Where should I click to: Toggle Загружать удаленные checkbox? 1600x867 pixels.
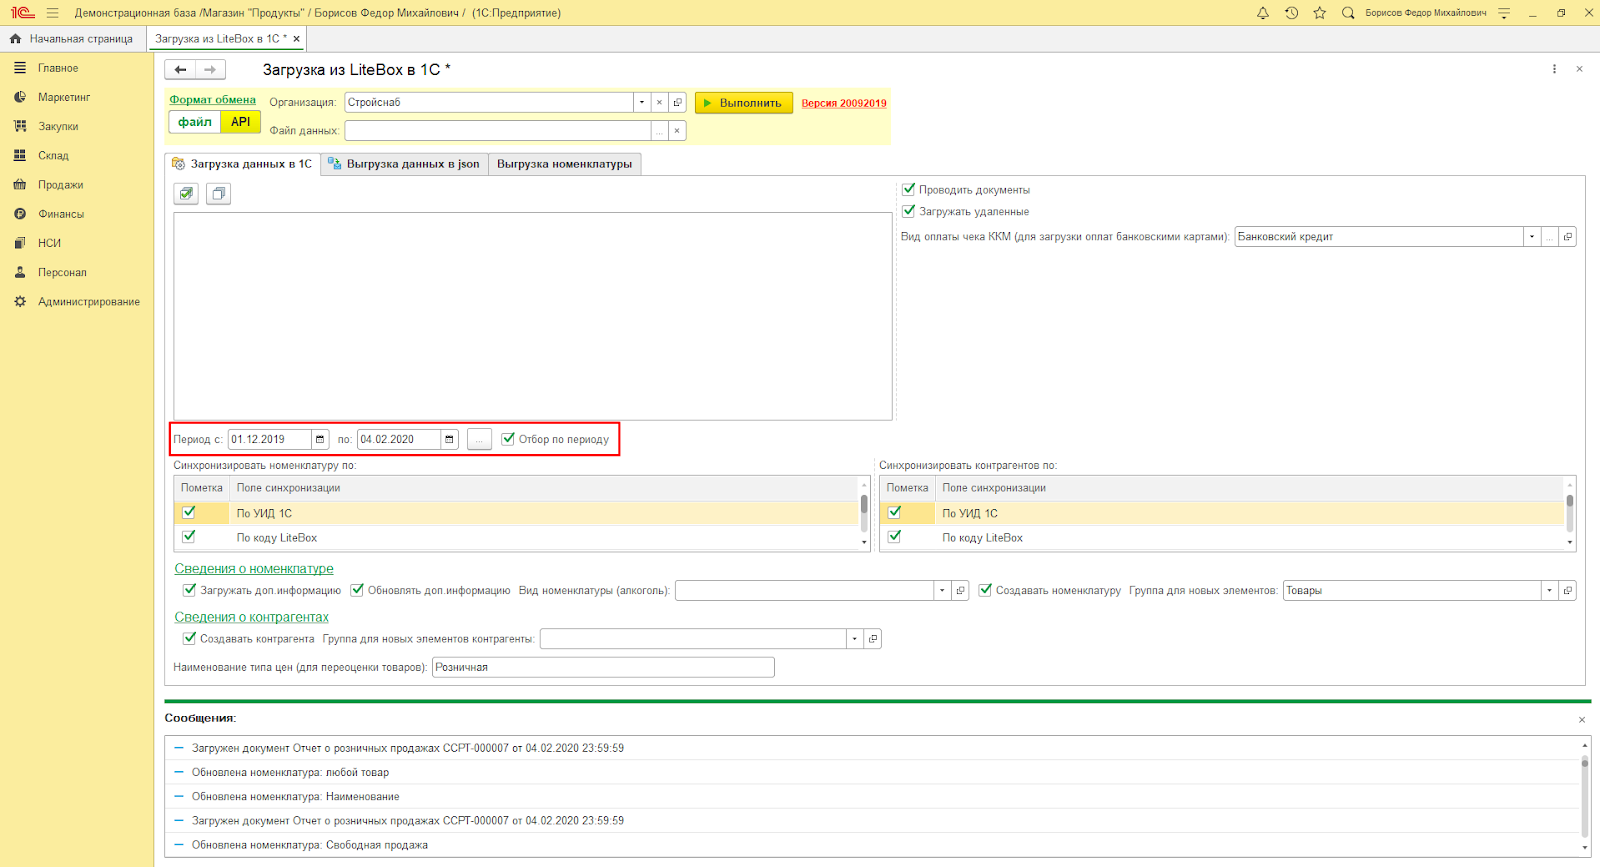click(x=909, y=211)
